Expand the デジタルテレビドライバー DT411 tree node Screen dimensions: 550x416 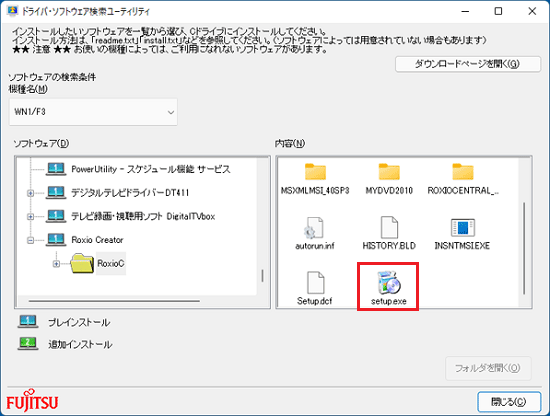31,193
